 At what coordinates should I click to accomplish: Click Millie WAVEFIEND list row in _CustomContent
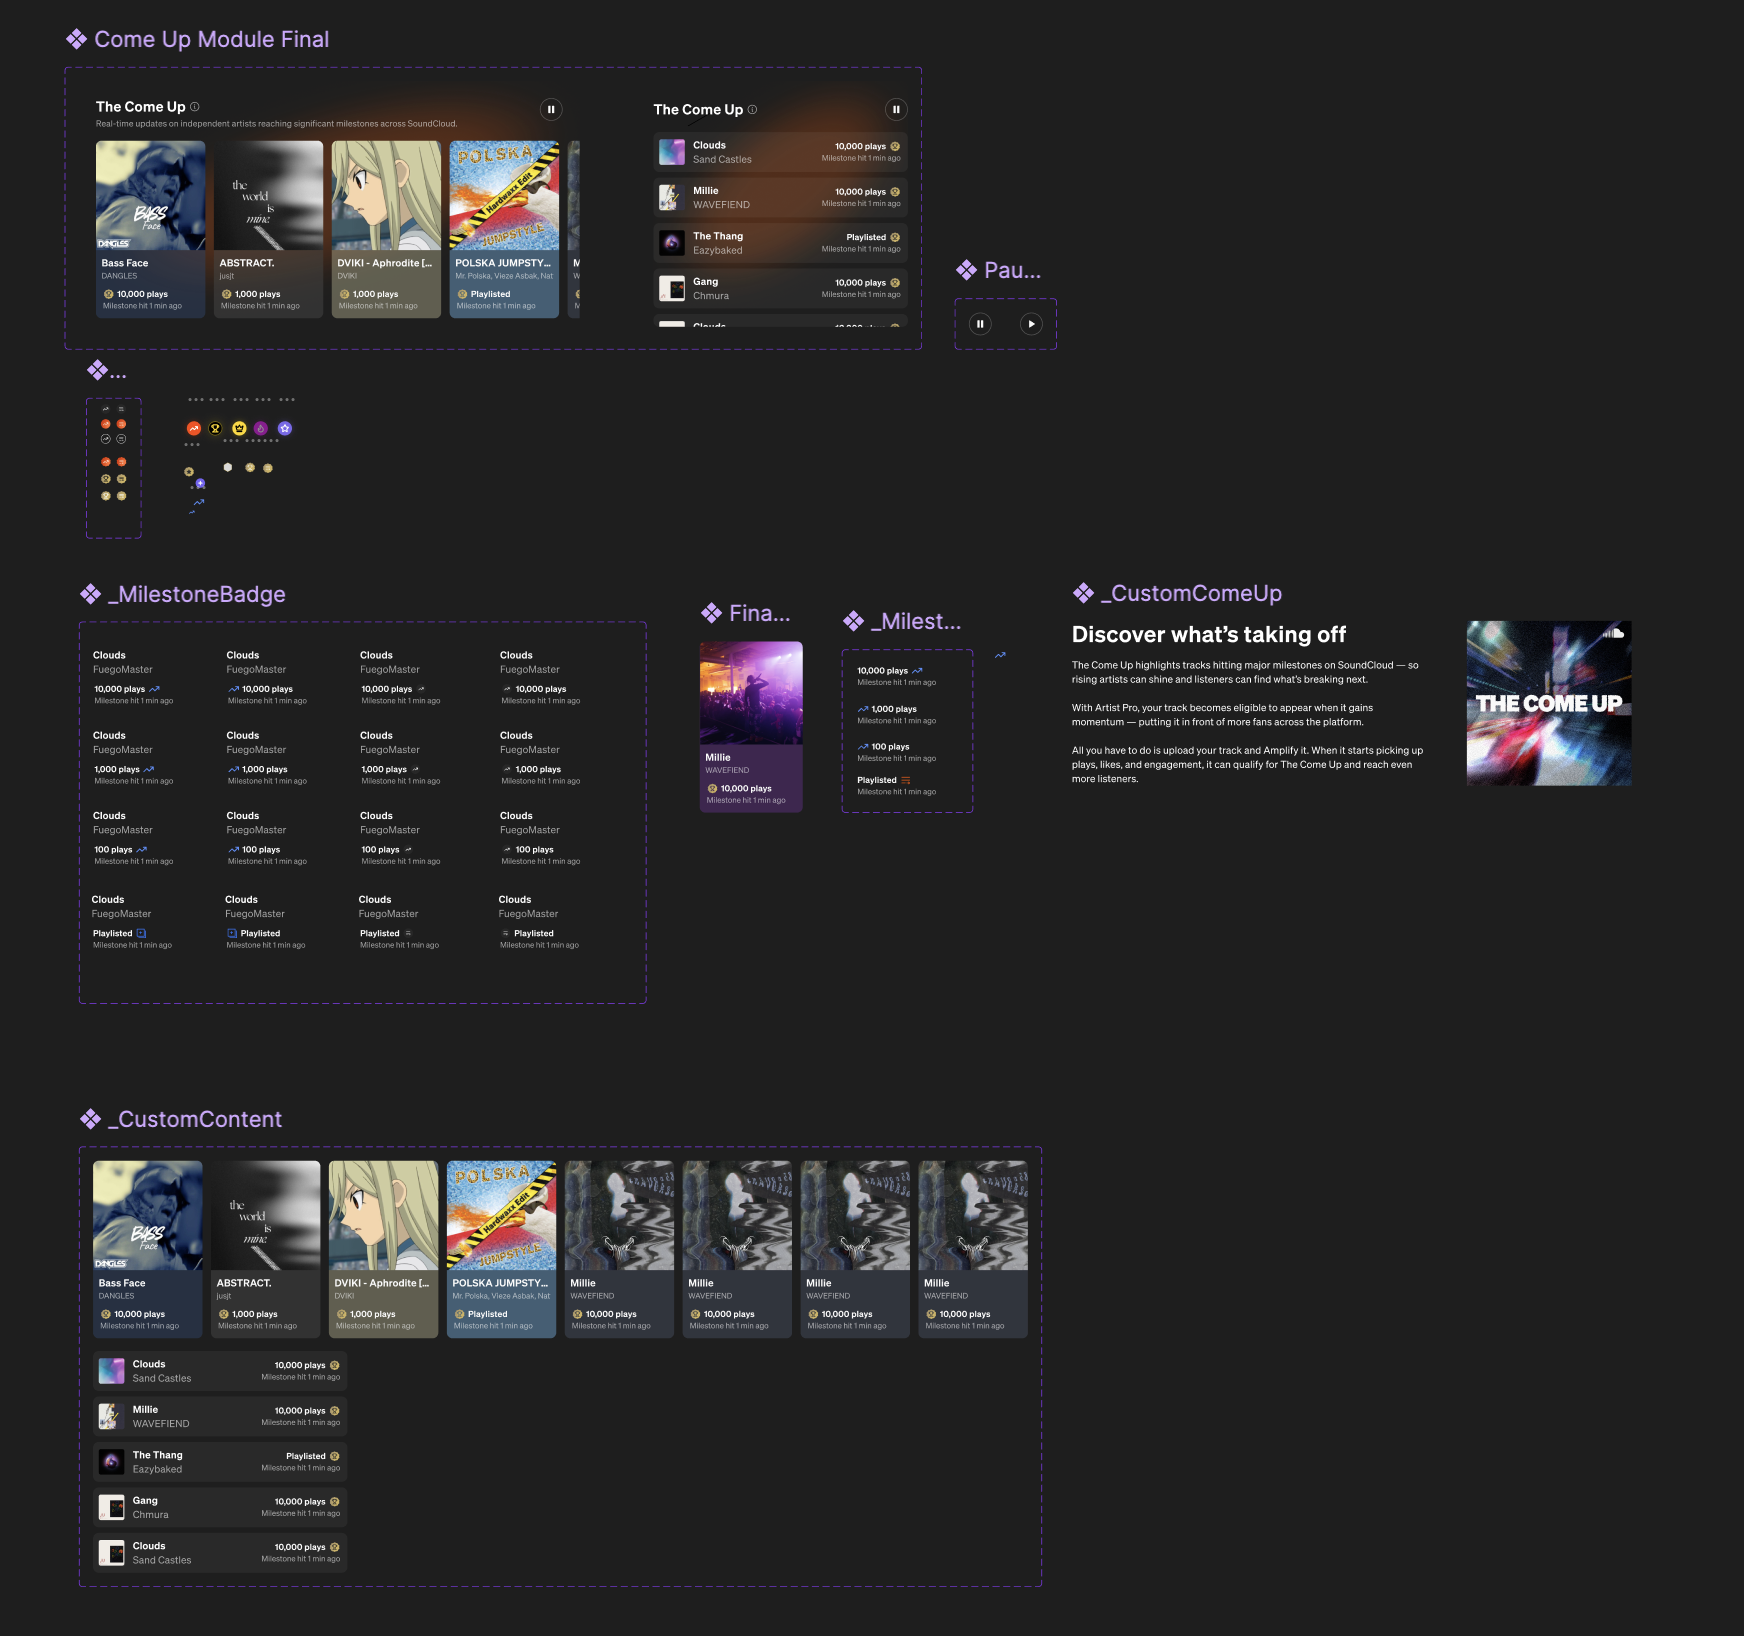[x=220, y=1416]
